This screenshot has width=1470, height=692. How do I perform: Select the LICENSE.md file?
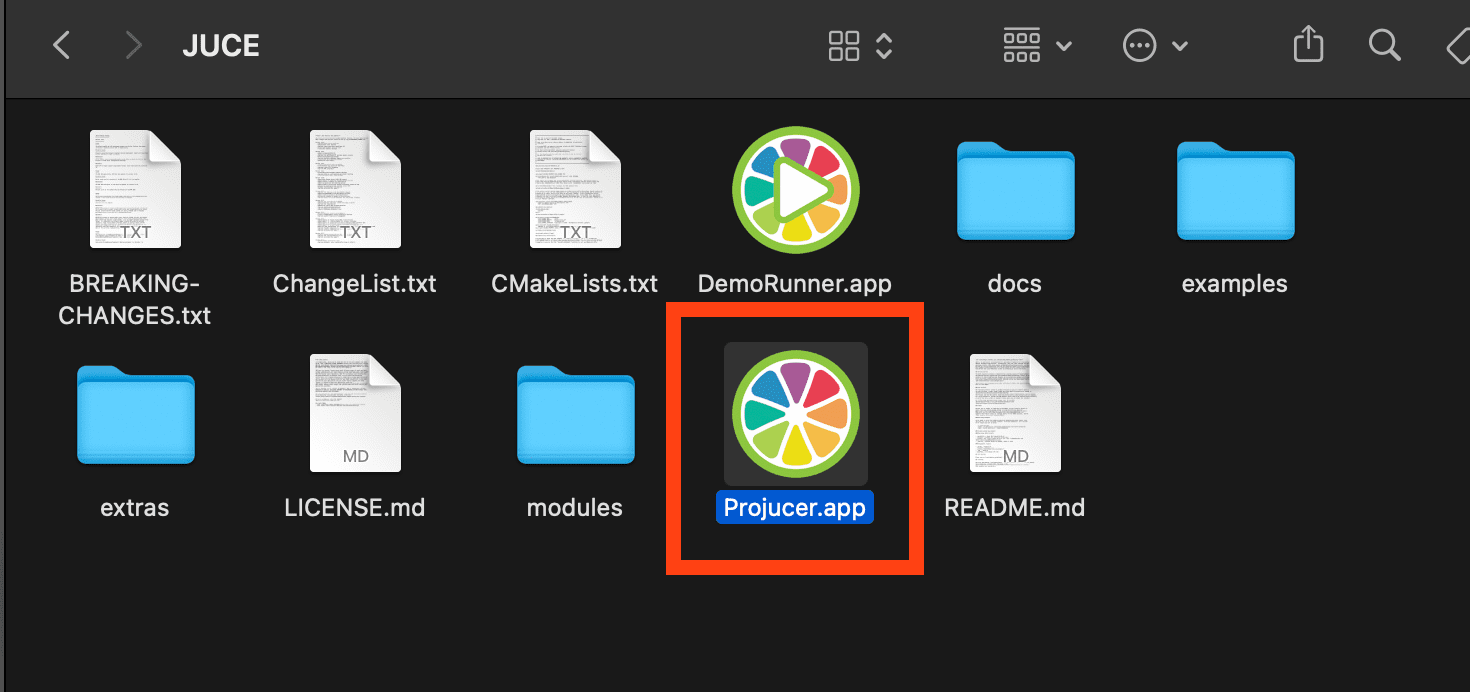tap(355, 413)
